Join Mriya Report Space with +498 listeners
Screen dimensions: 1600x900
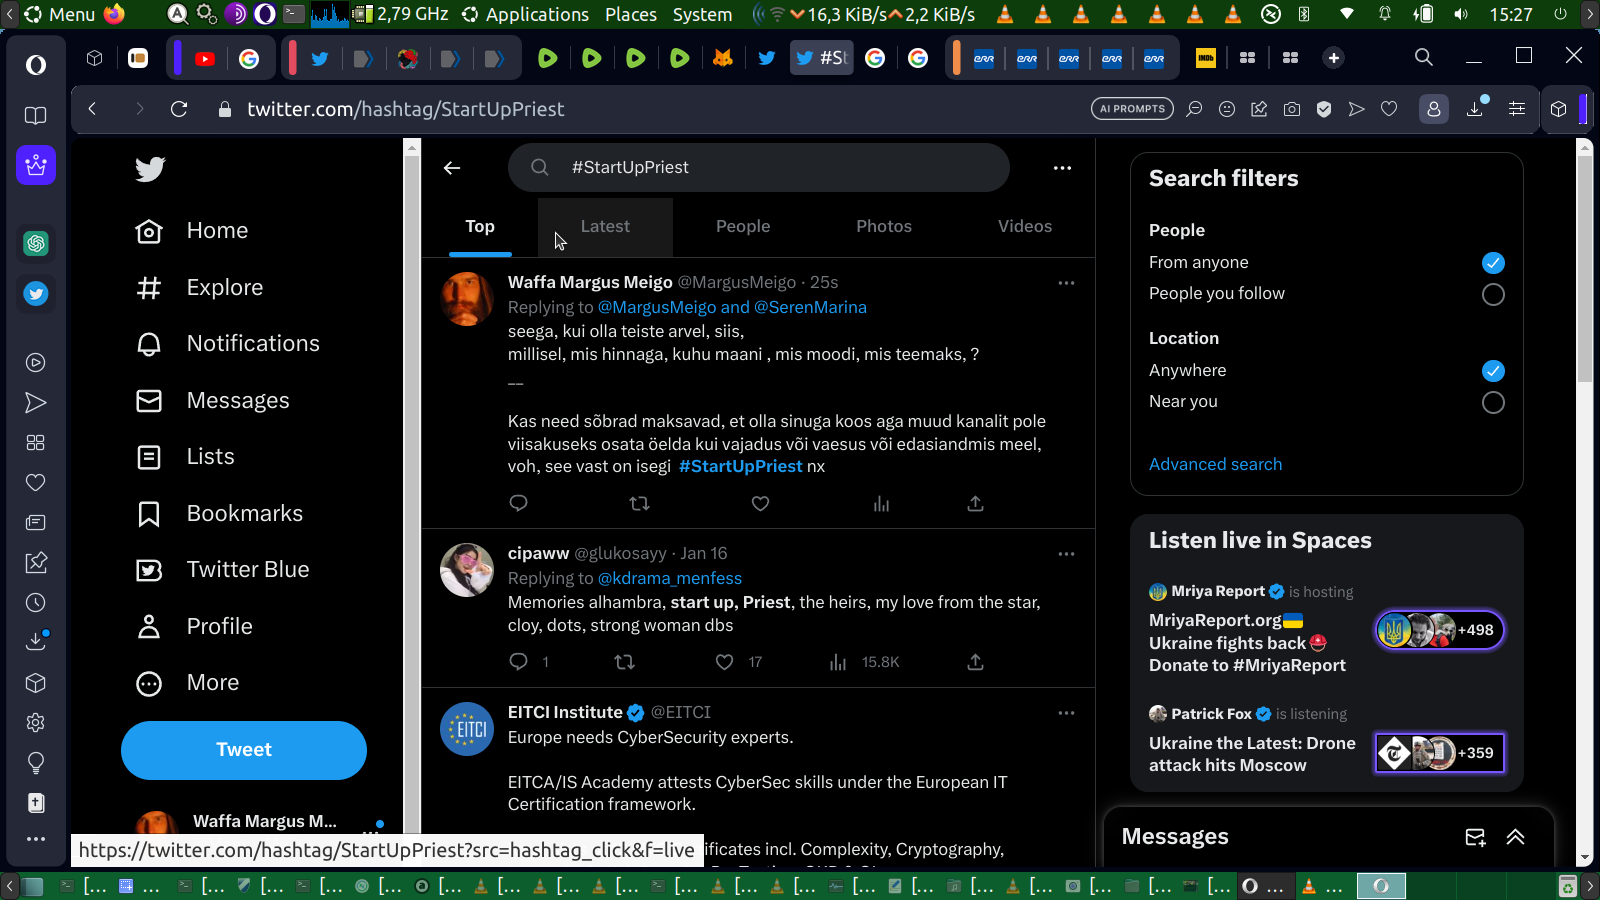[x=1440, y=630]
